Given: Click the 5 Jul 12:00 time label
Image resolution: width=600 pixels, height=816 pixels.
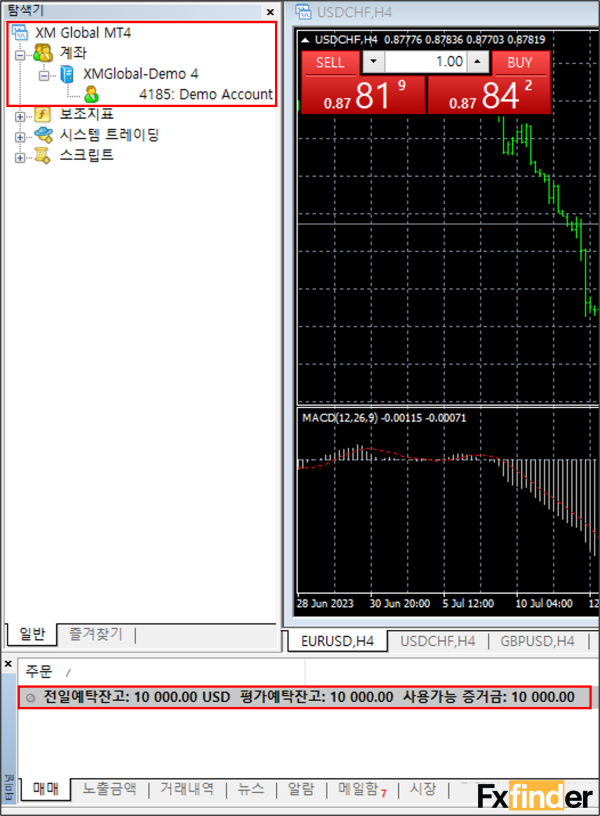Looking at the screenshot, I should tap(468, 604).
